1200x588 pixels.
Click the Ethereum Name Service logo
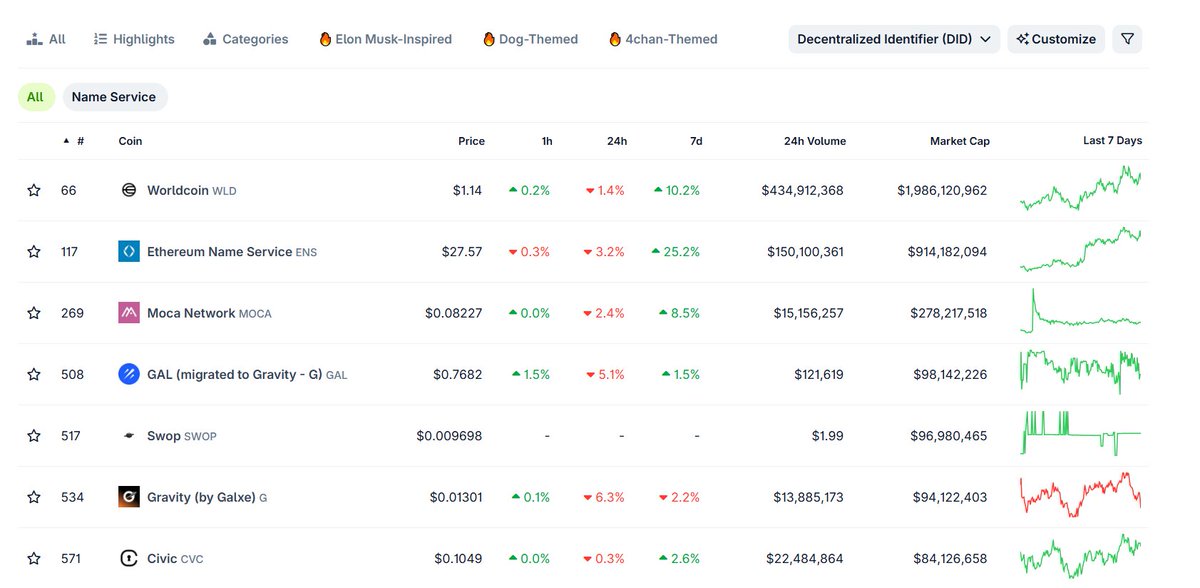click(129, 252)
